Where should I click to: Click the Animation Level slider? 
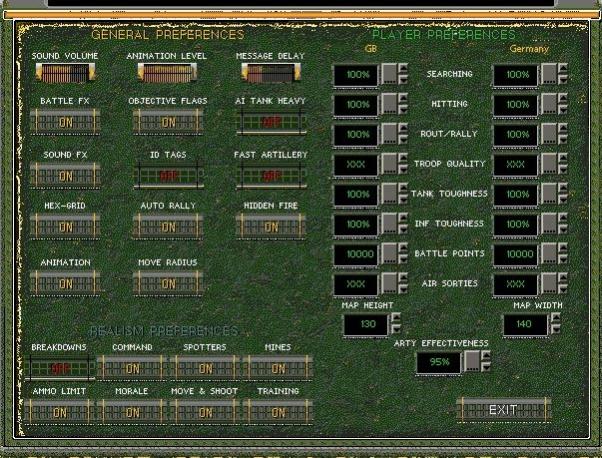click(x=167, y=72)
